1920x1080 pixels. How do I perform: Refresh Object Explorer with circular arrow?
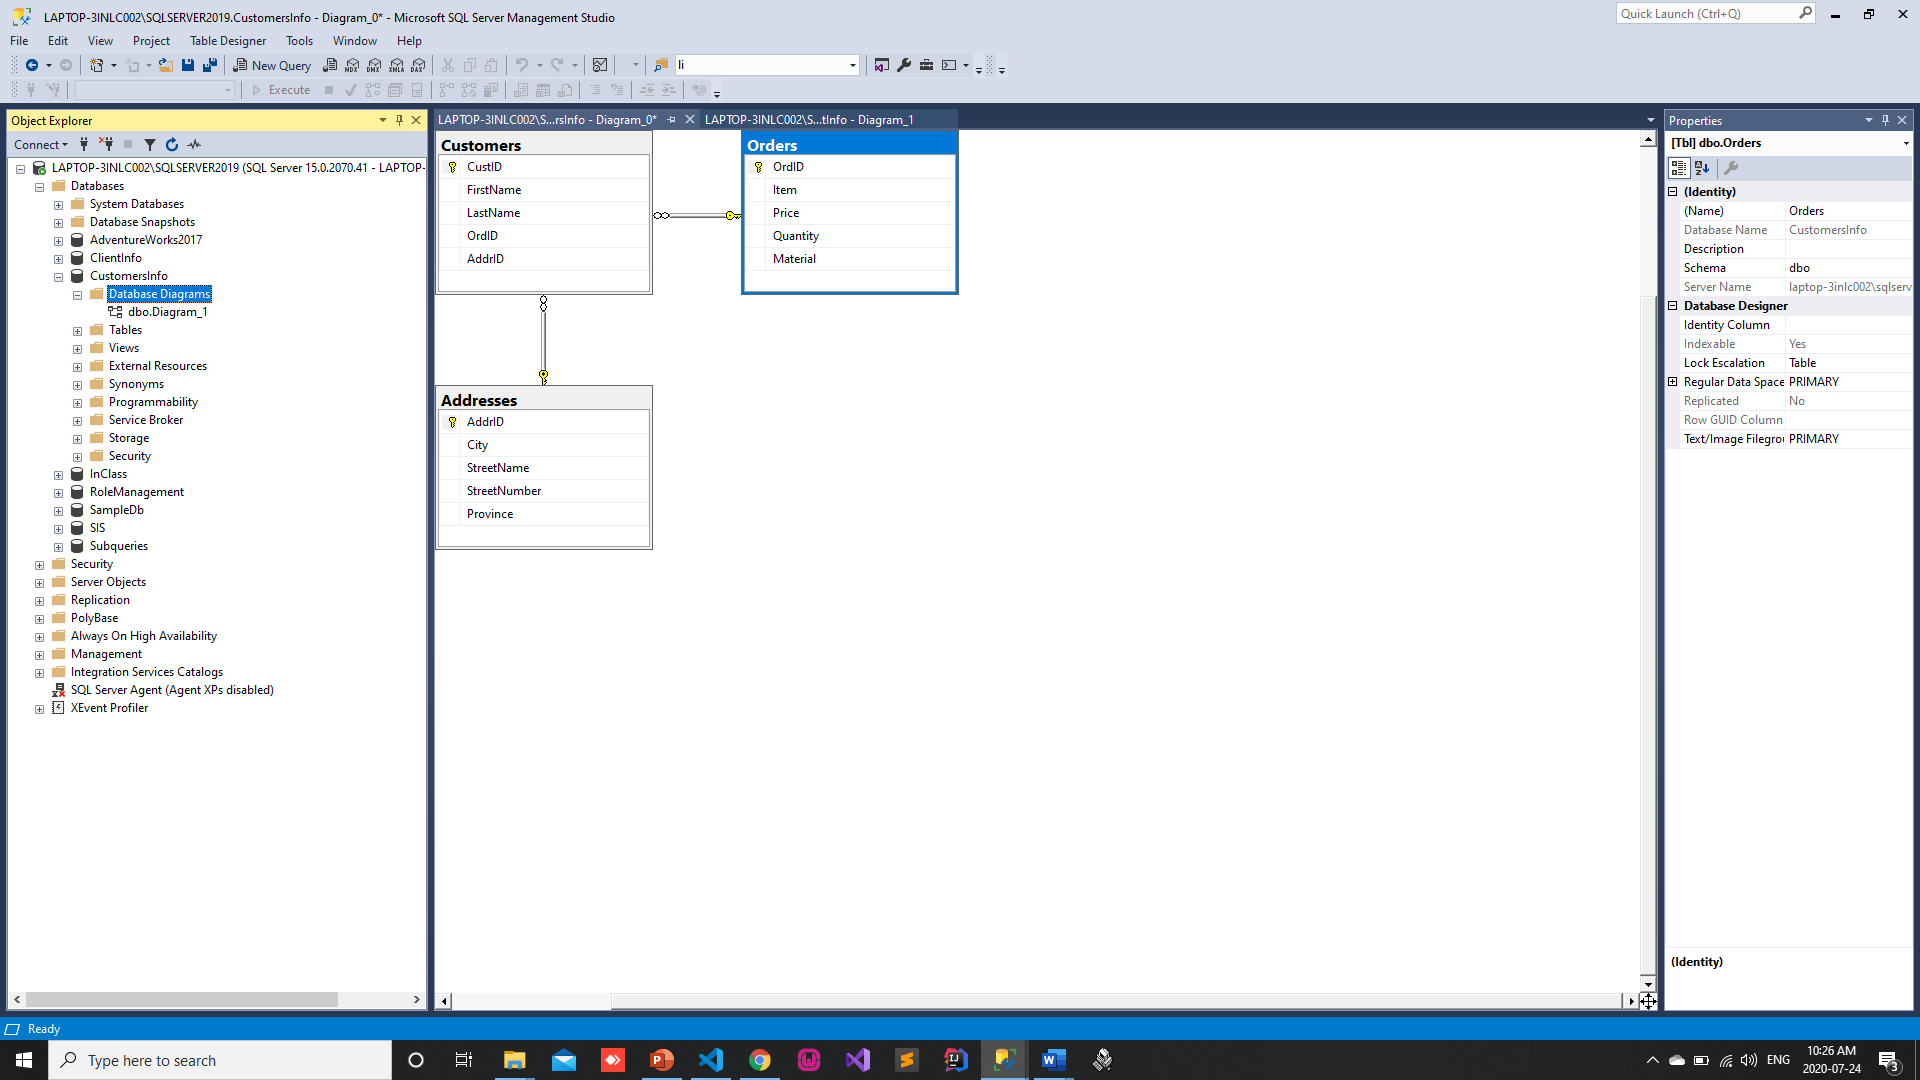172,145
